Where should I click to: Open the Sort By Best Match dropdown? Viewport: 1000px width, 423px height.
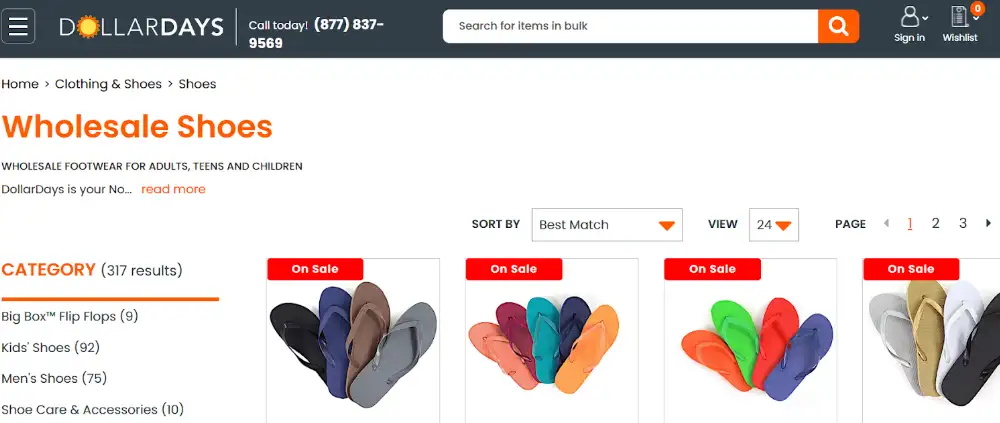coord(607,225)
